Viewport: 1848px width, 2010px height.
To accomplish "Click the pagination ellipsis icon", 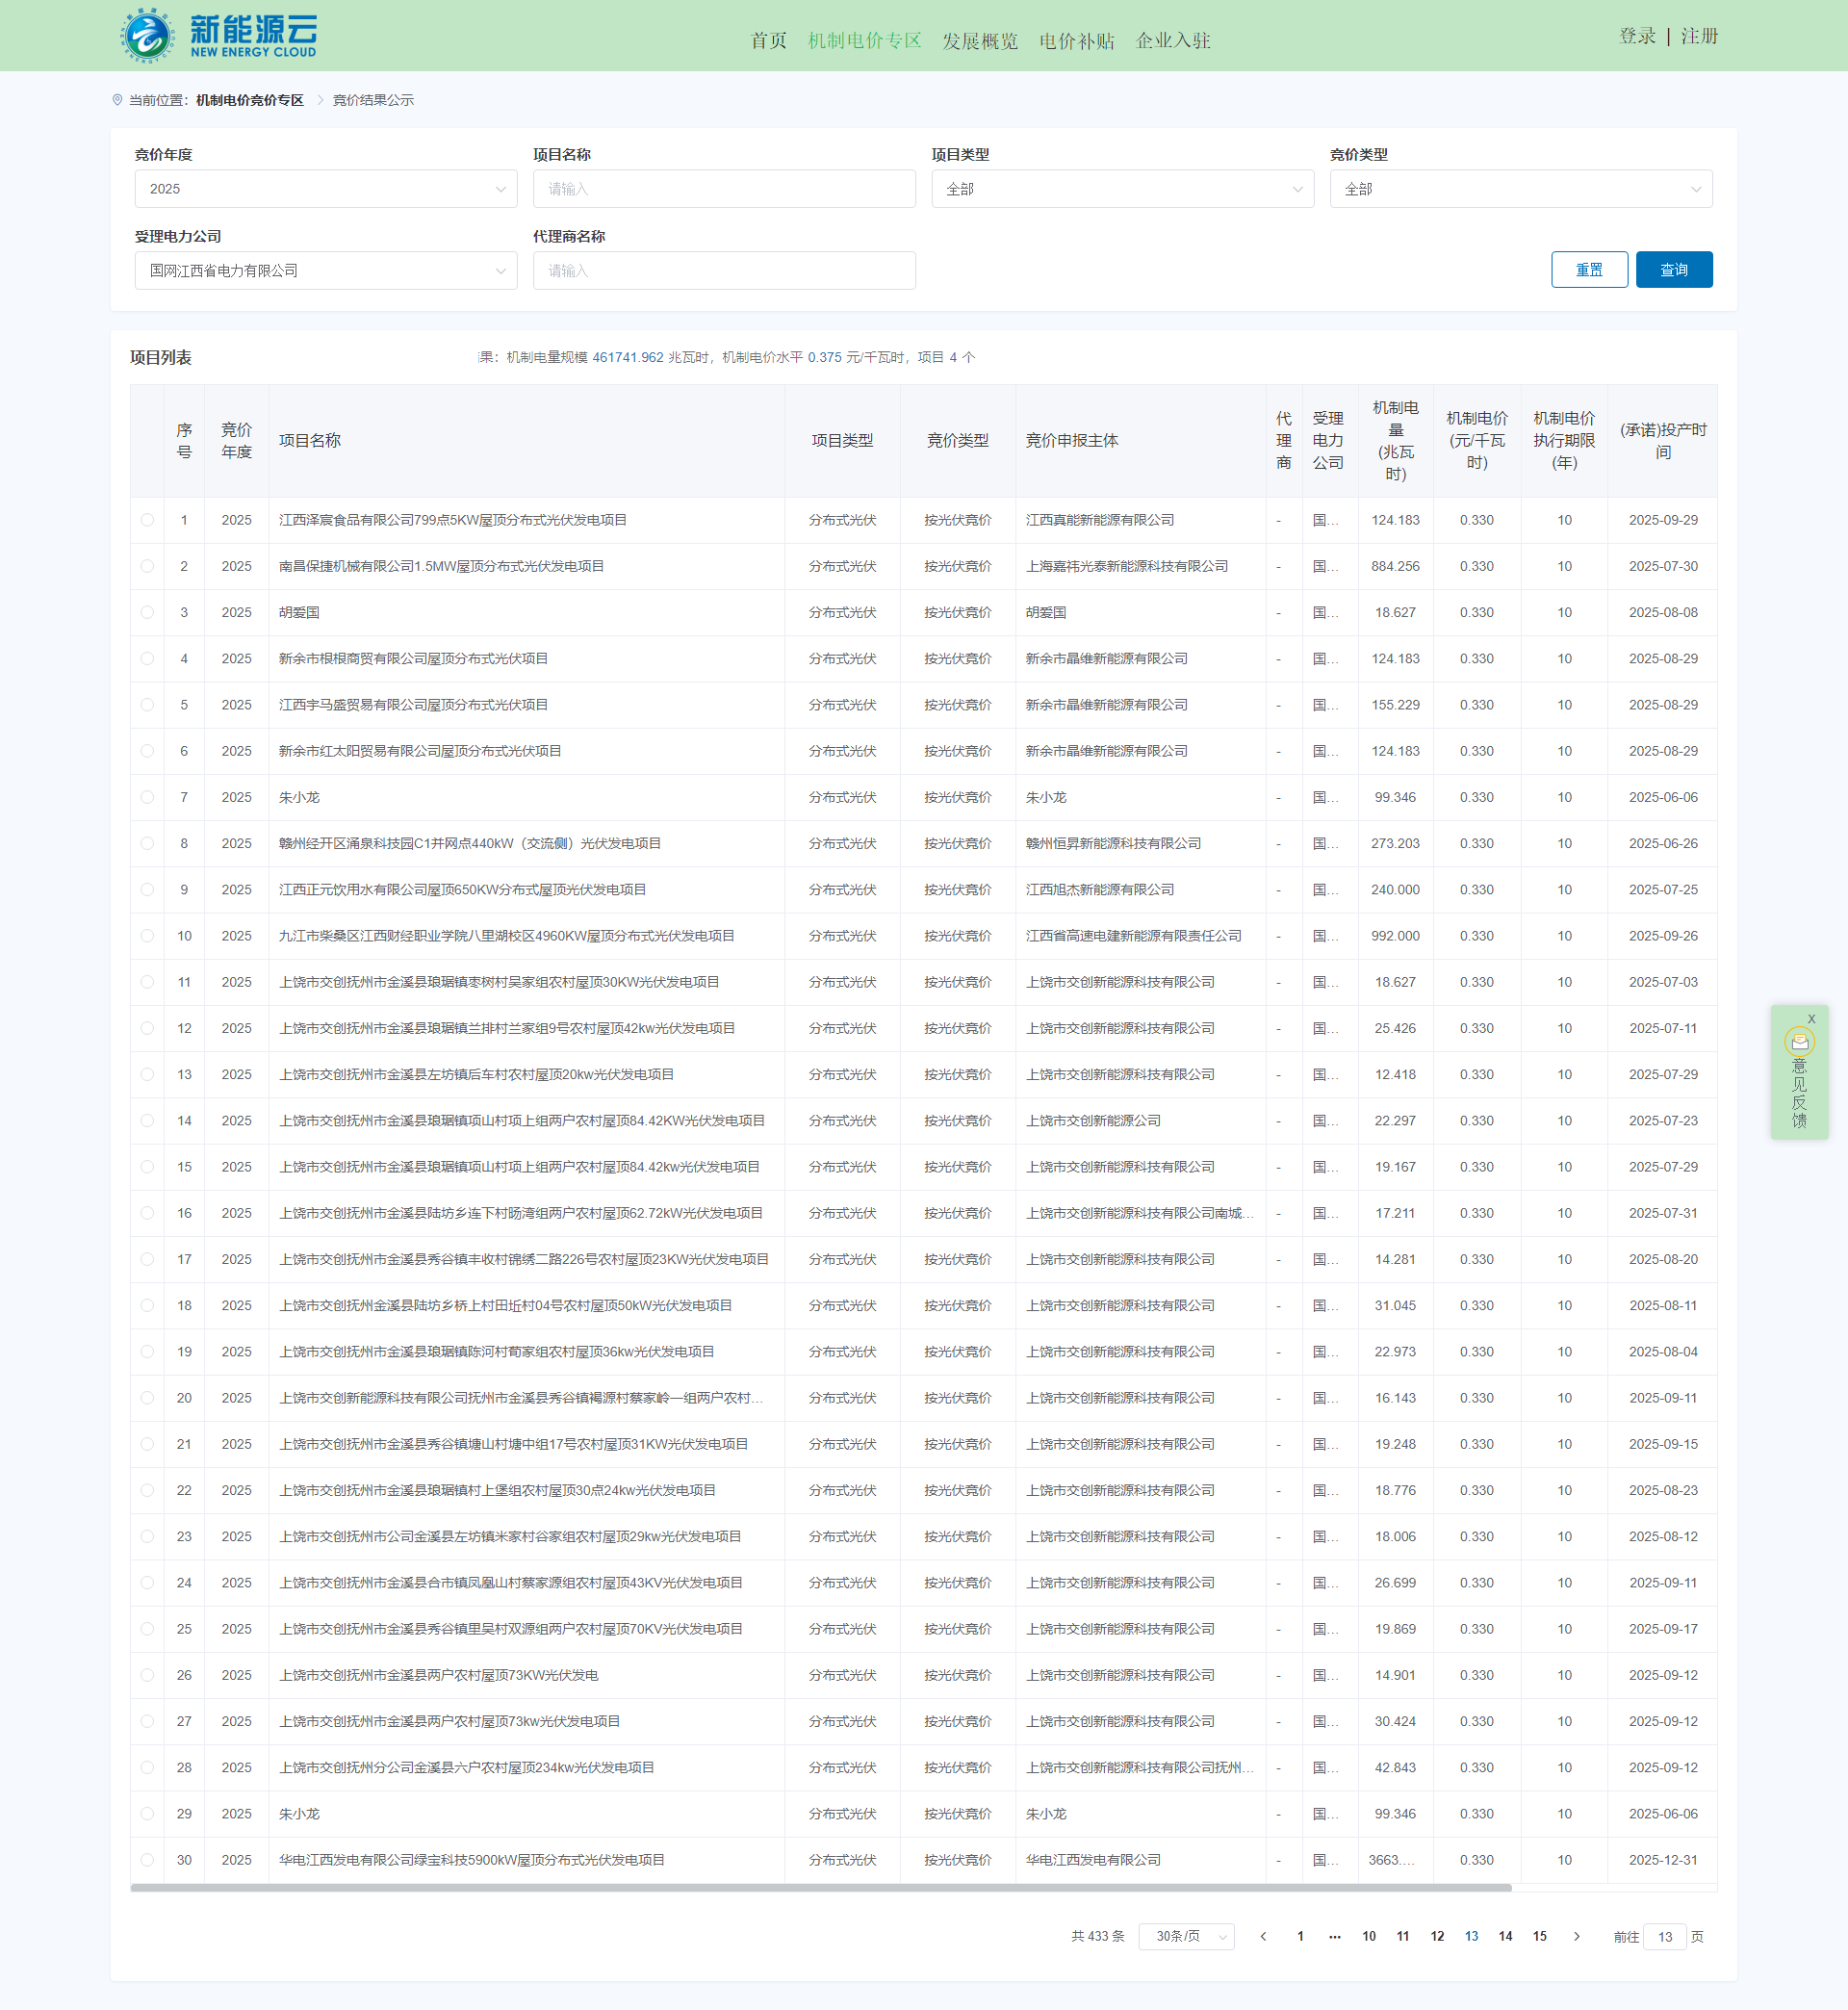I will click(x=1334, y=1936).
